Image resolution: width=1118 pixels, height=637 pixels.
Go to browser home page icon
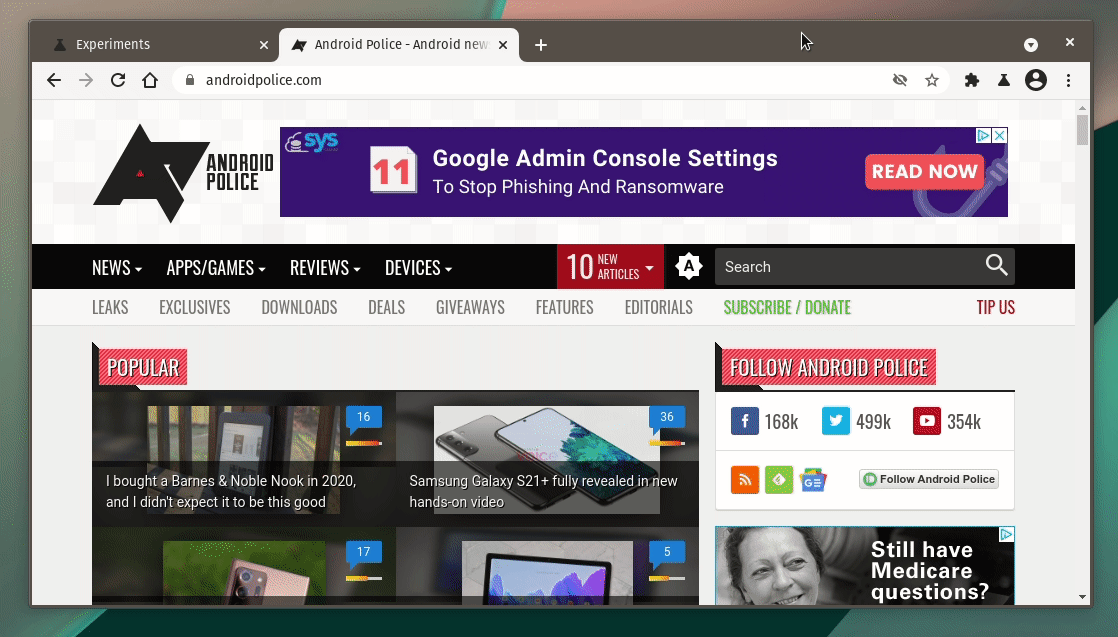(x=150, y=80)
